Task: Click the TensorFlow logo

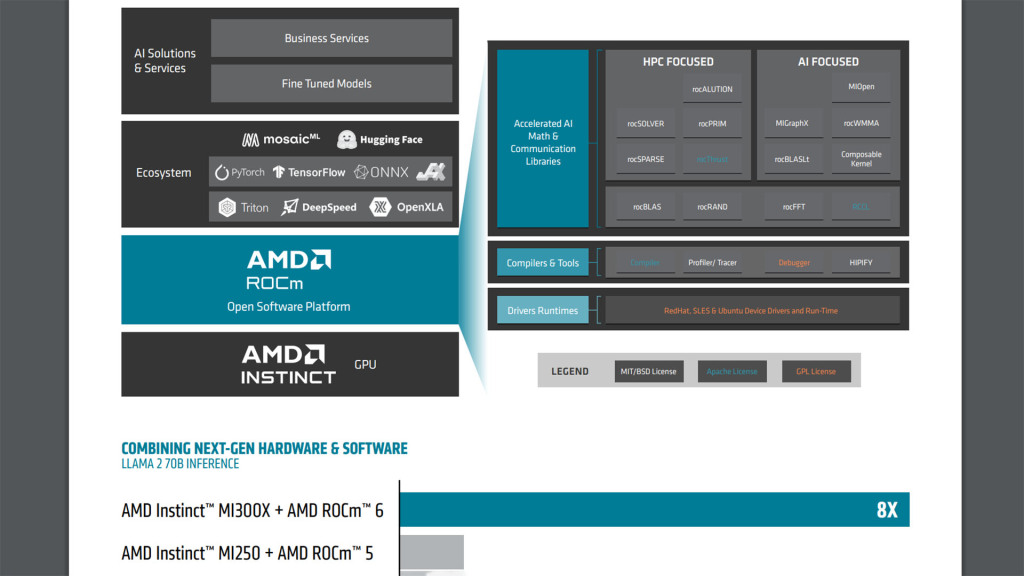Action: point(309,172)
